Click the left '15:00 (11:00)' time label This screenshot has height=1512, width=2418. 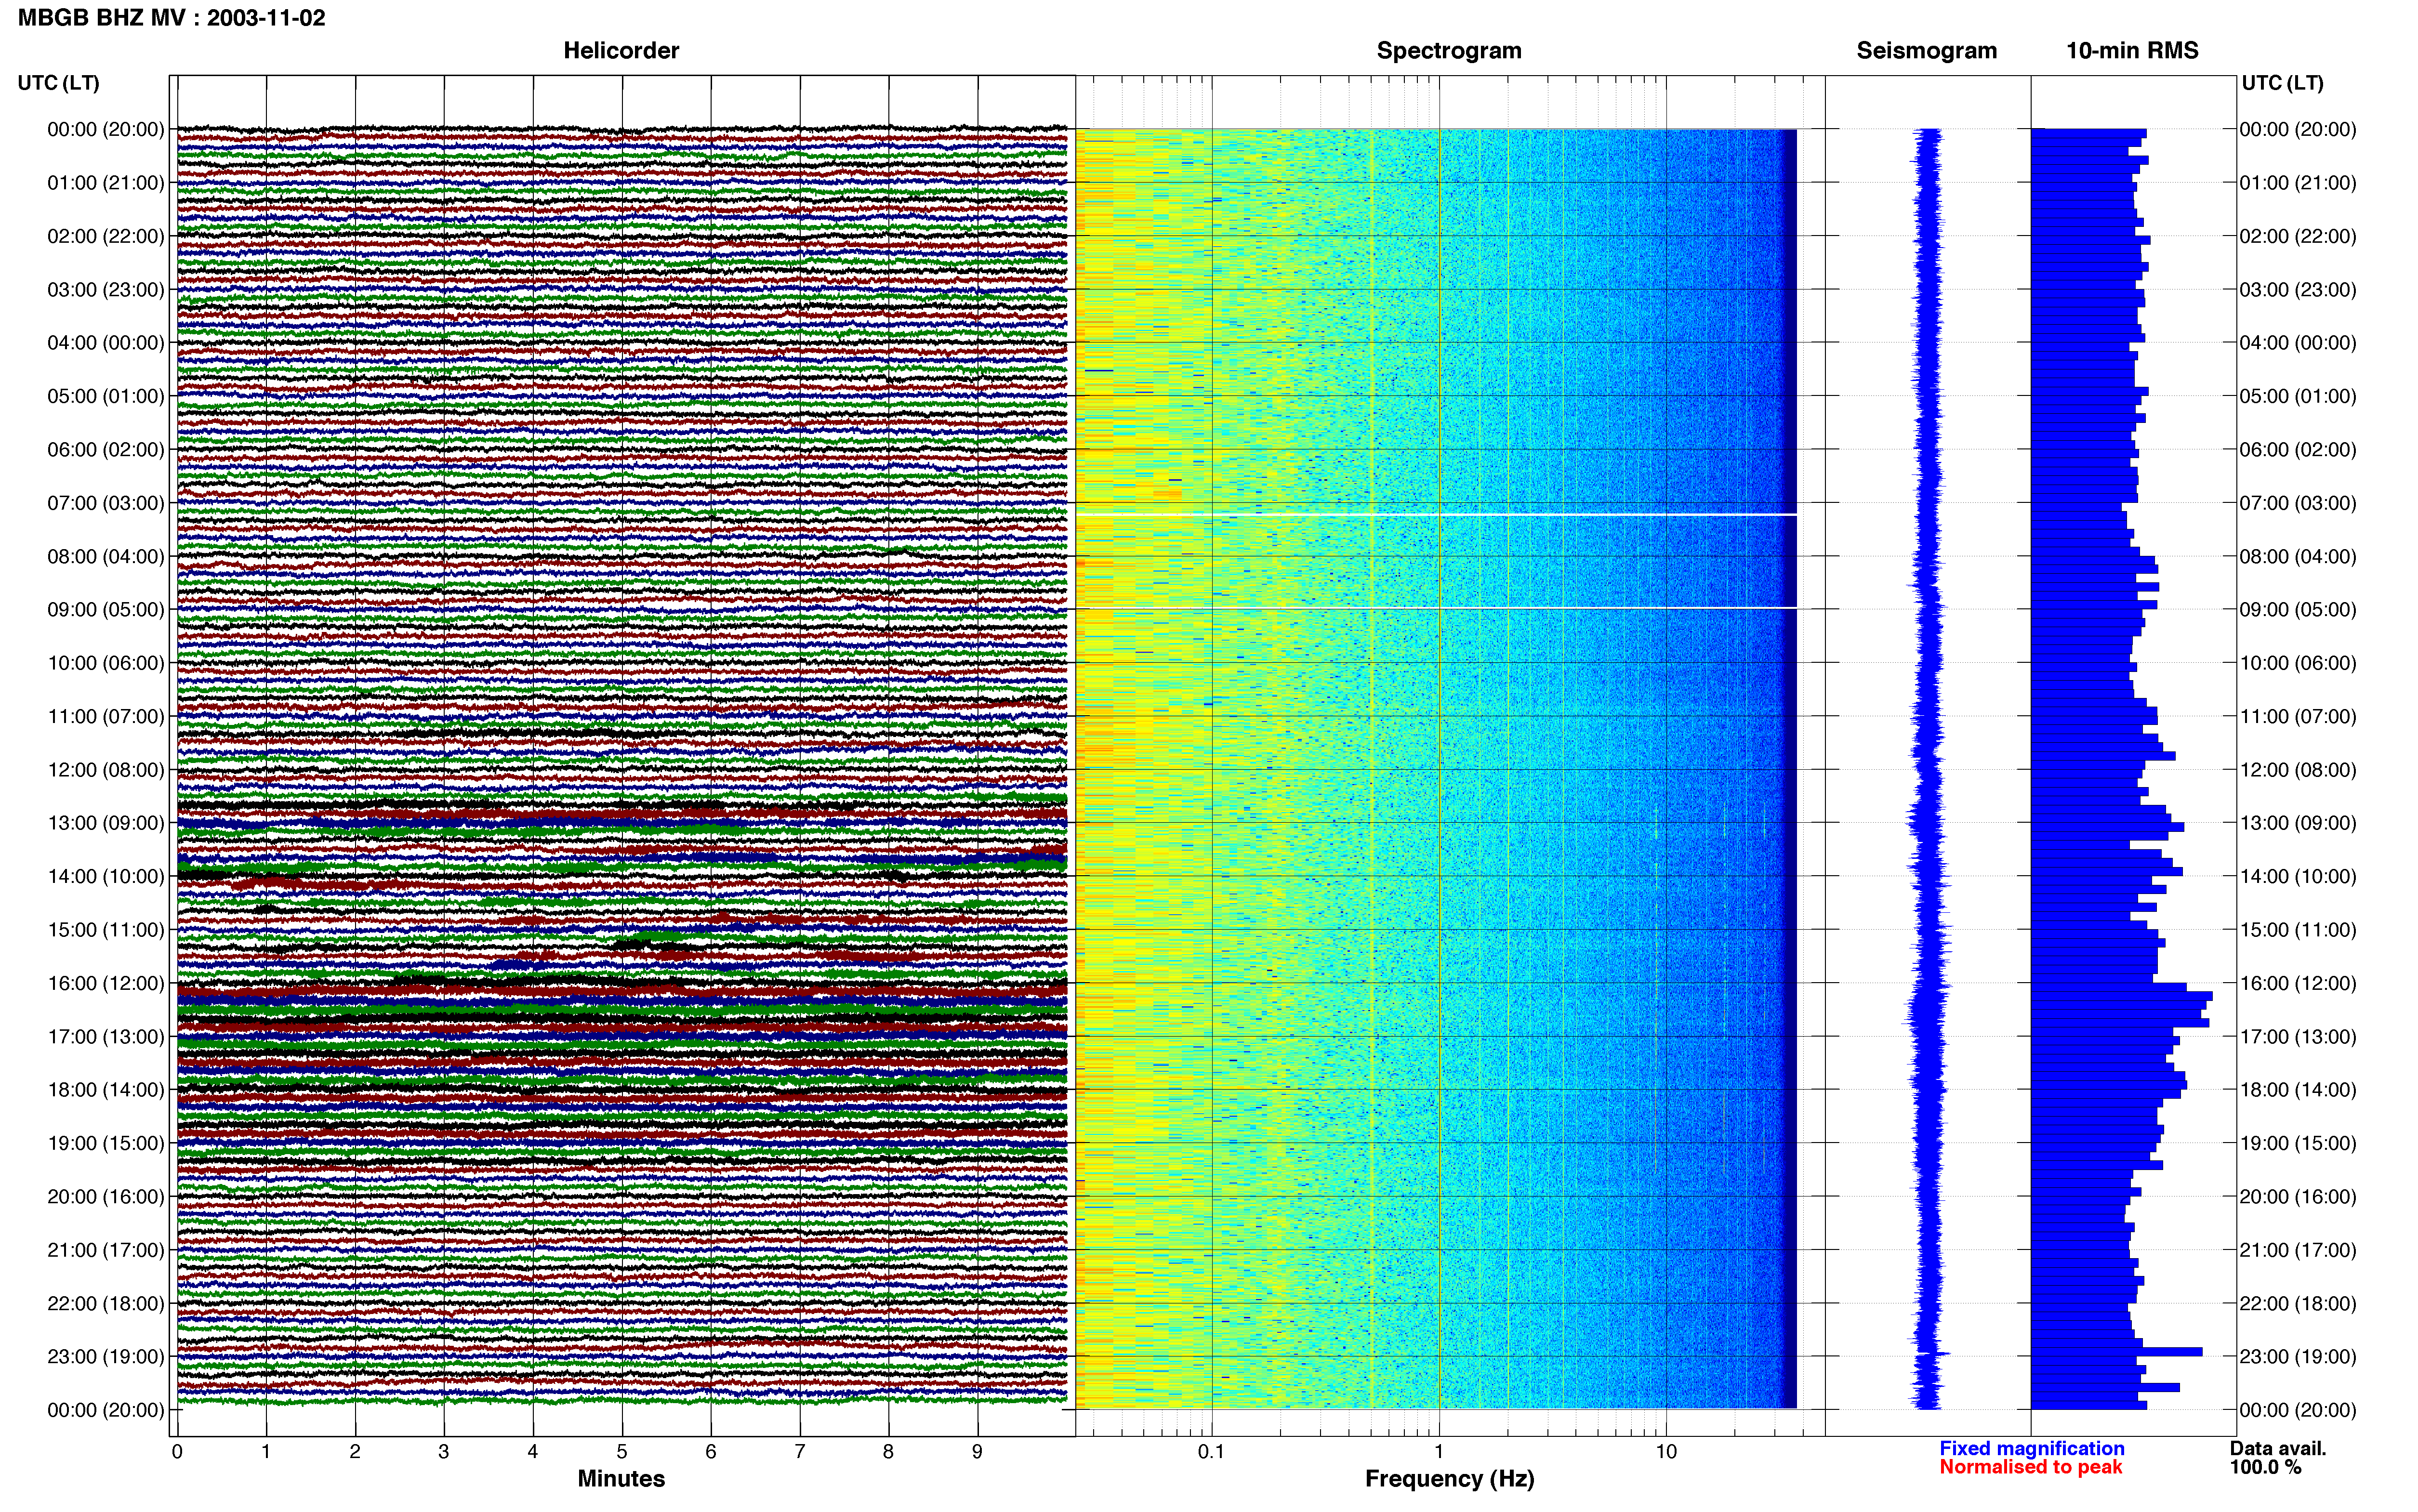point(106,930)
